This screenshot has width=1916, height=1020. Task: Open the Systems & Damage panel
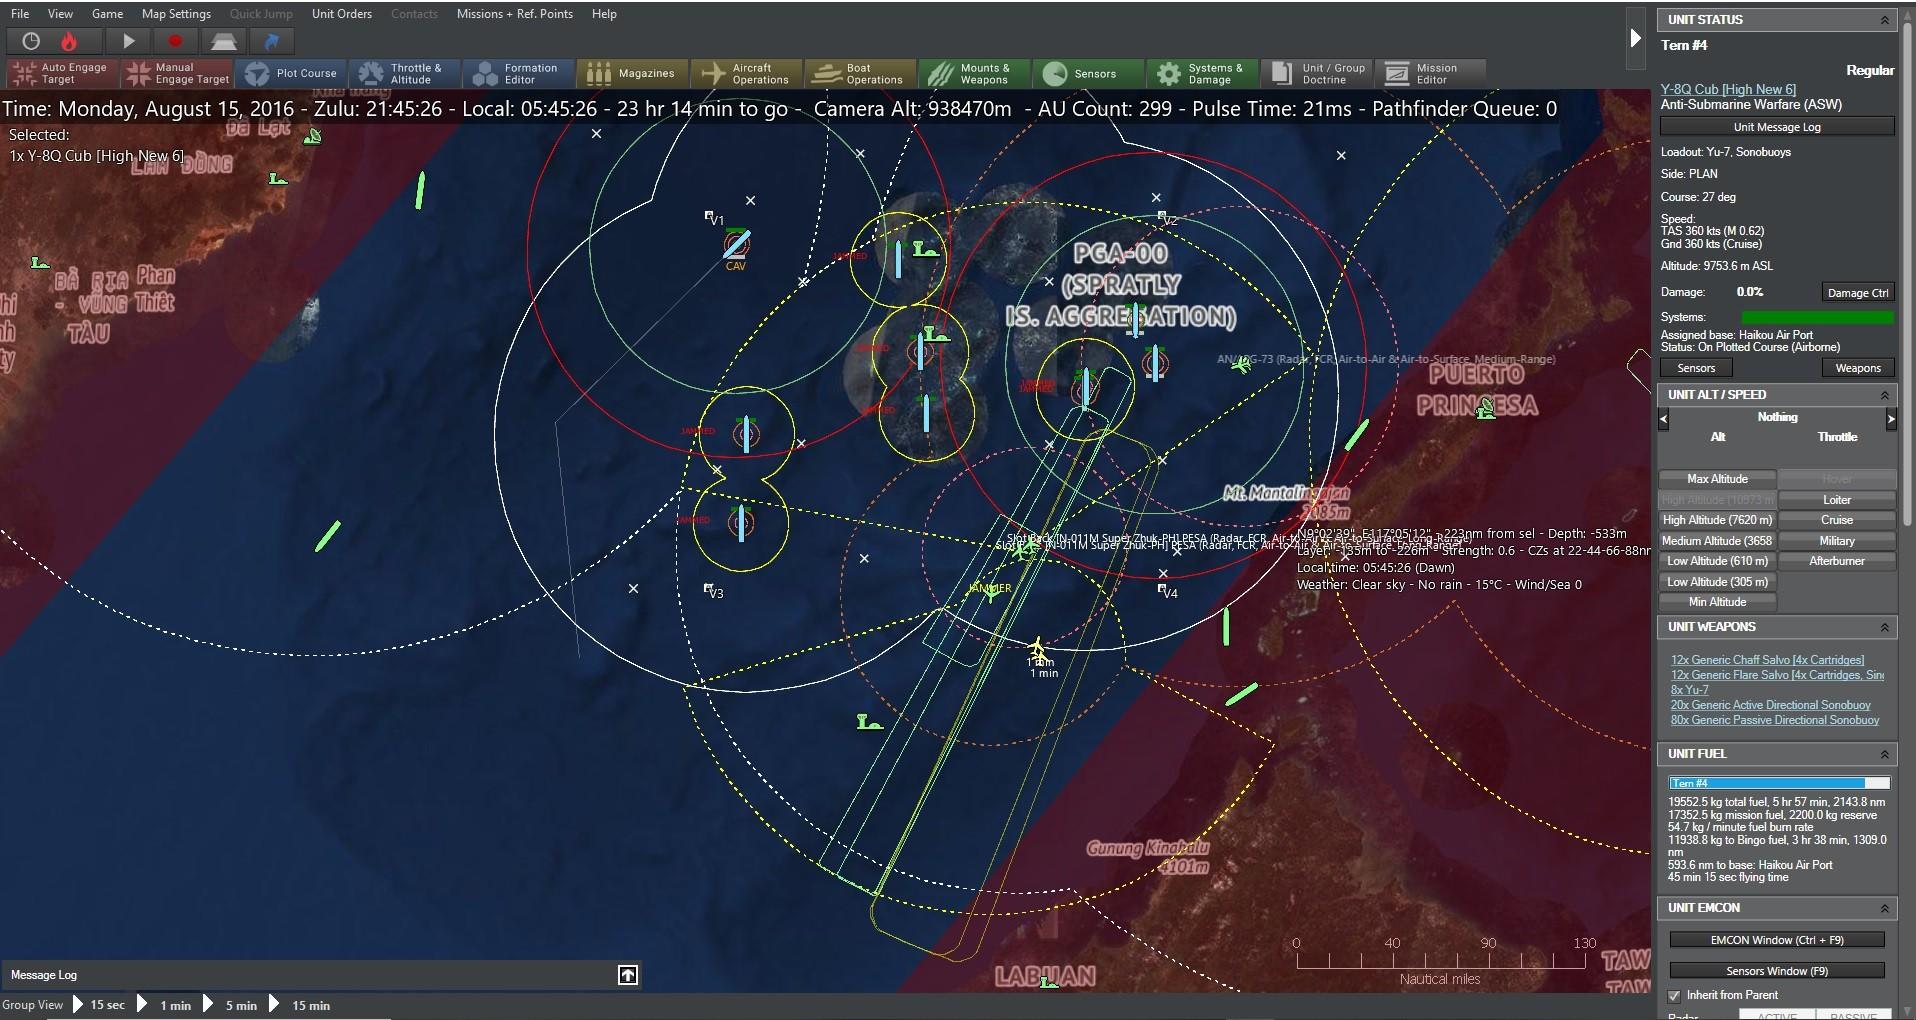pyautogui.click(x=1202, y=73)
